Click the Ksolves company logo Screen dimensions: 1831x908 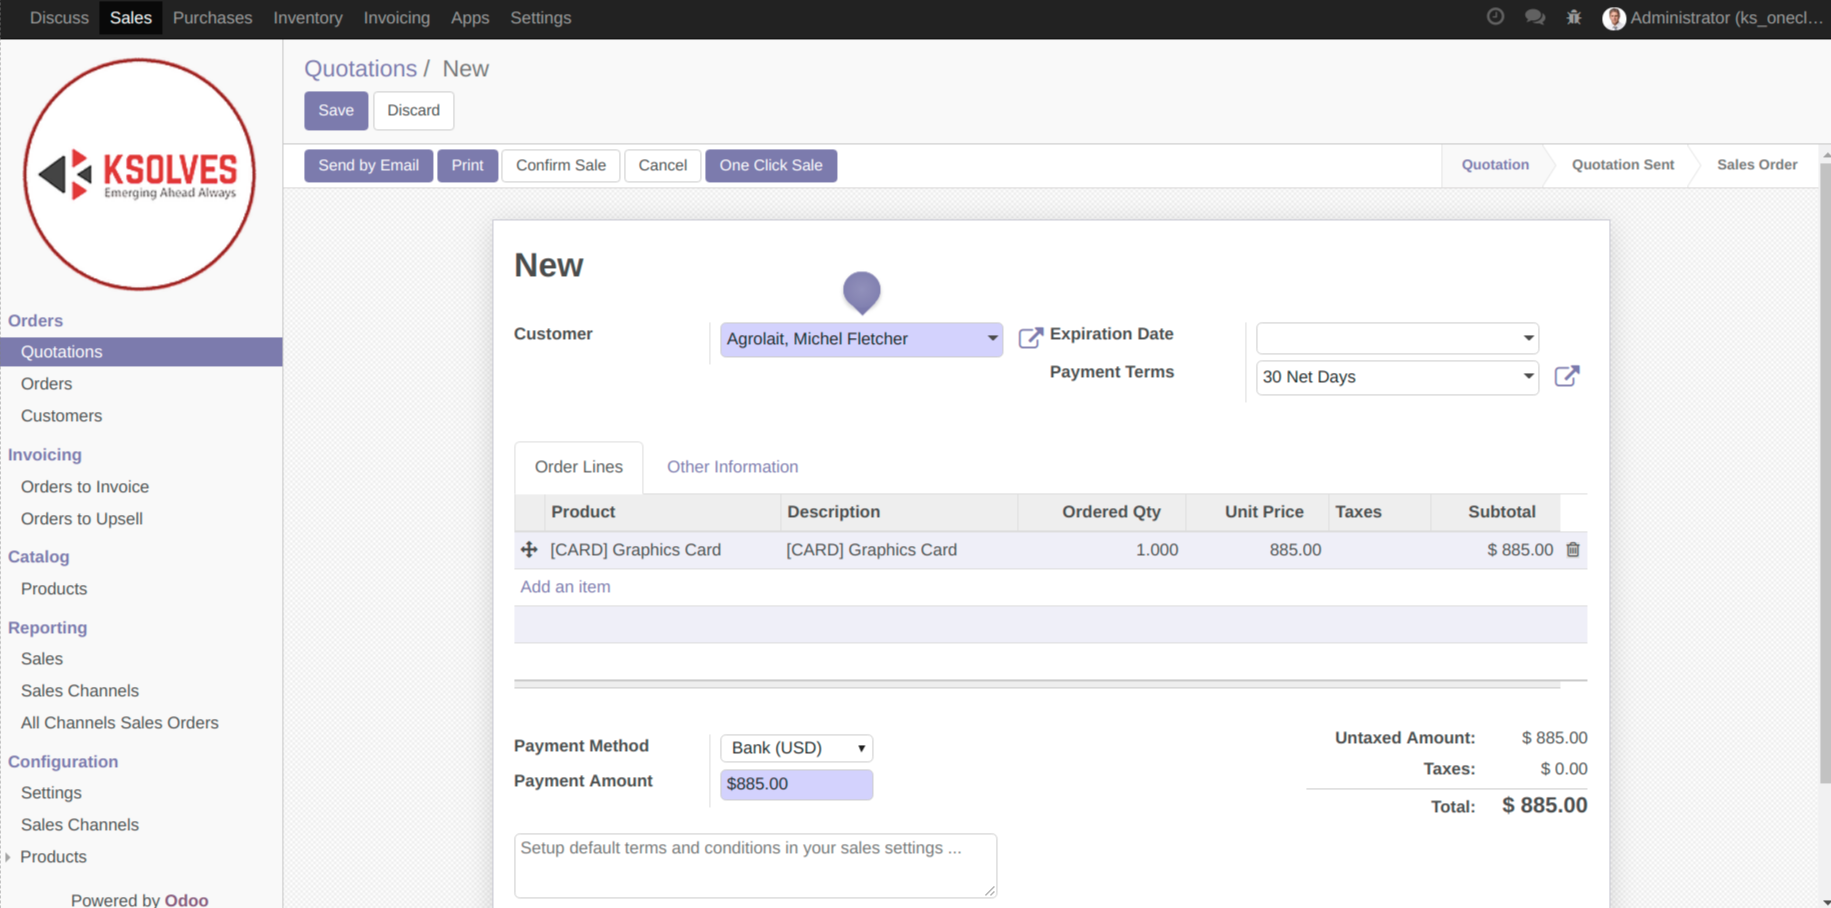tap(140, 175)
